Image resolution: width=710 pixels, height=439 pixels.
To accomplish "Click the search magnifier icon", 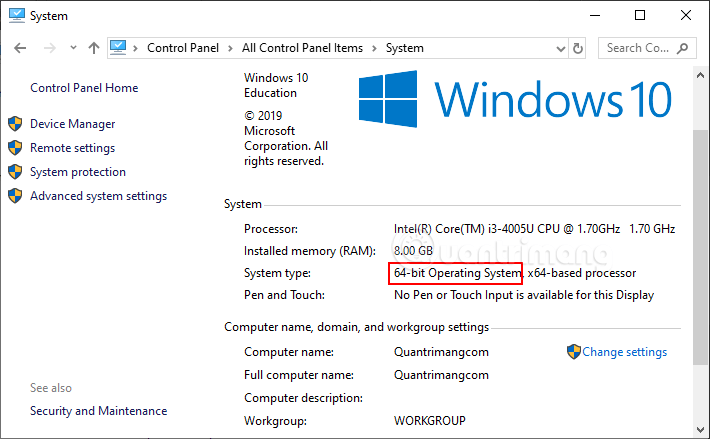I will 682,48.
